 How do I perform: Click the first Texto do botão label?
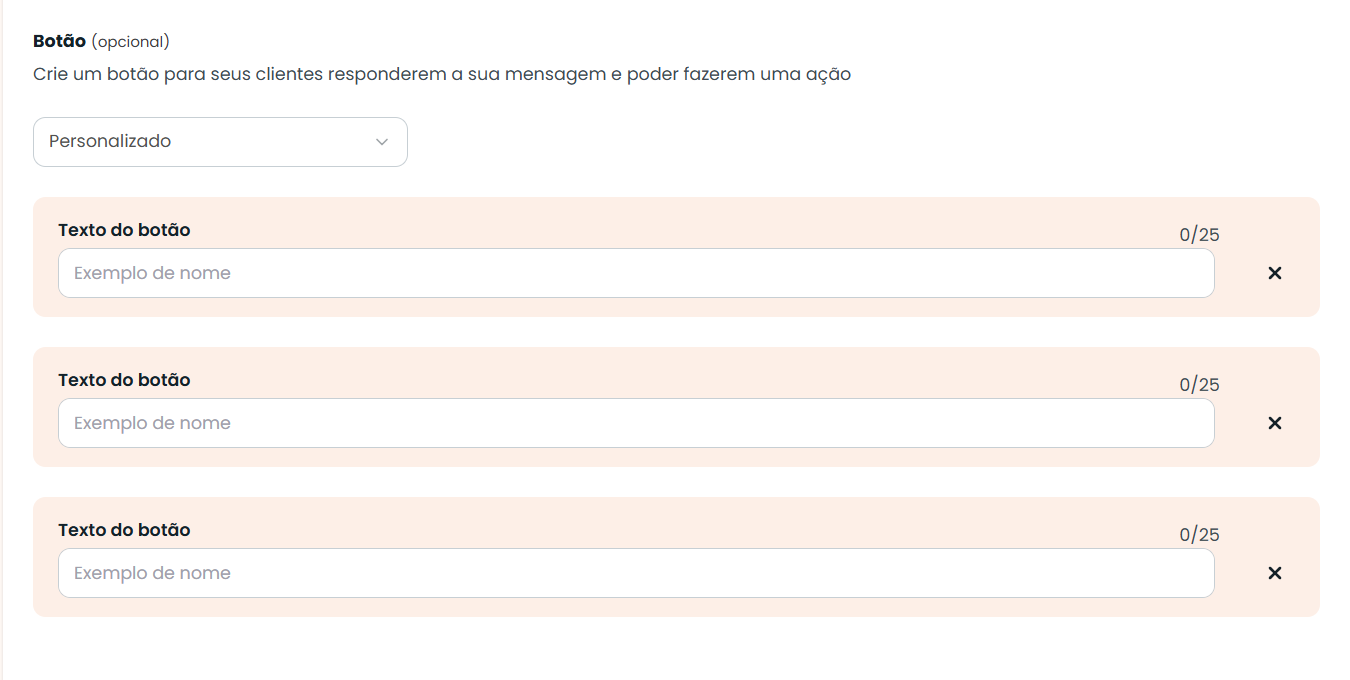coord(124,230)
